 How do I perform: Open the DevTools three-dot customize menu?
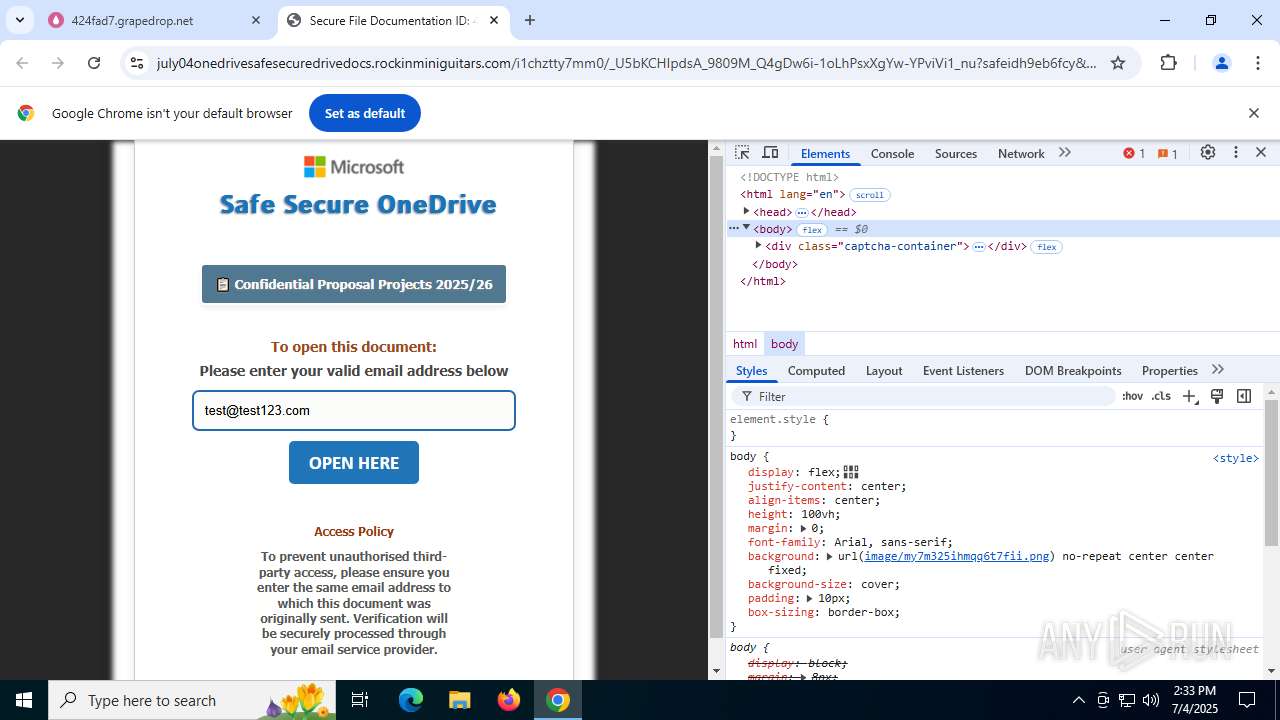point(1236,153)
